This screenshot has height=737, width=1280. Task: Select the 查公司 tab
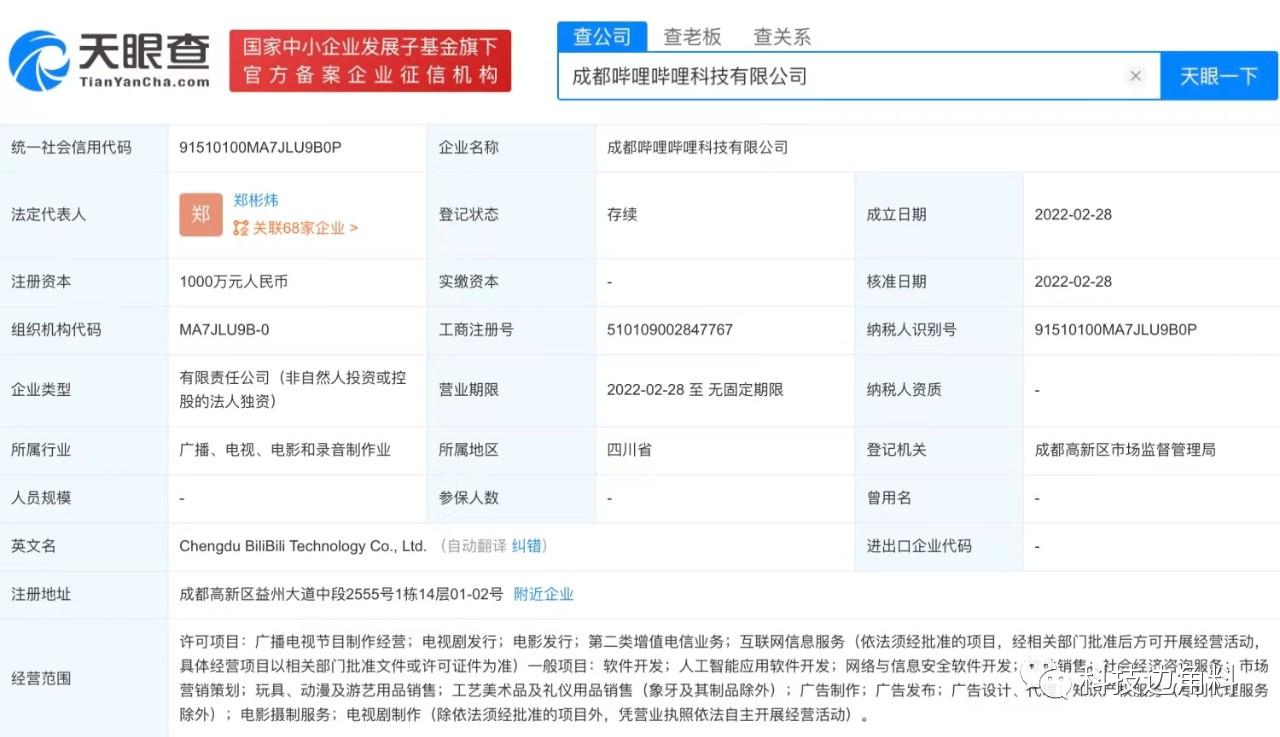(x=602, y=37)
